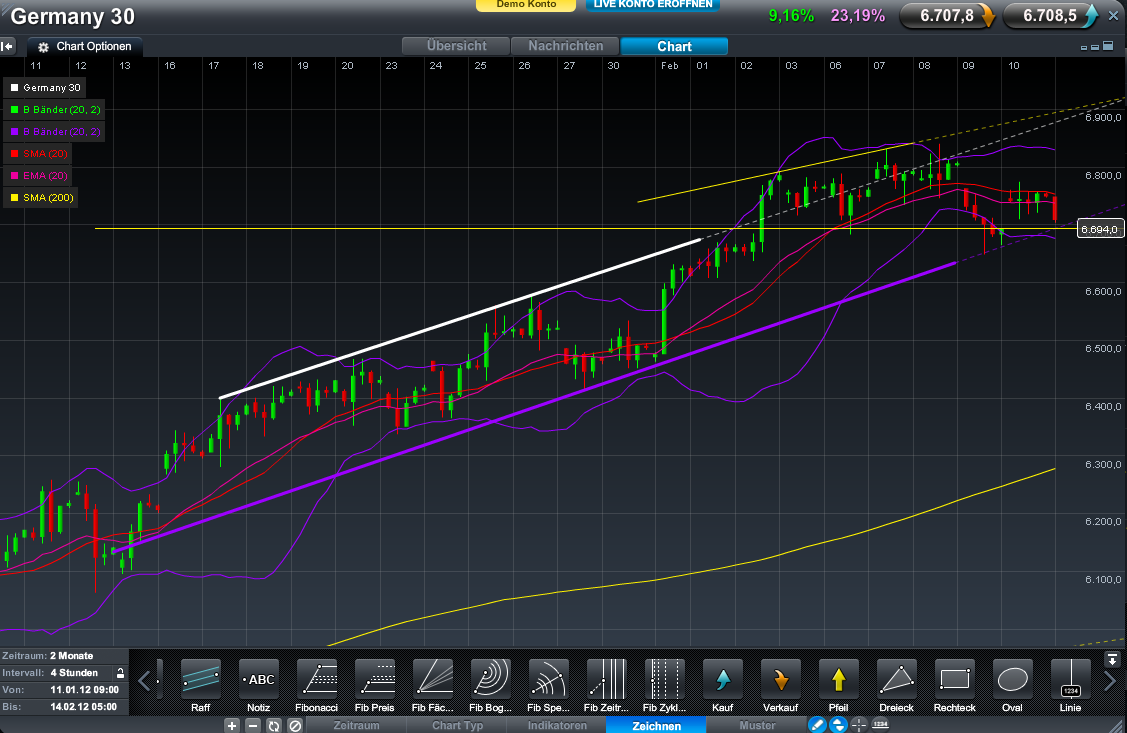Select the Oval drawing tool
This screenshot has width=1127, height=733.
pyautogui.click(x=1012, y=686)
